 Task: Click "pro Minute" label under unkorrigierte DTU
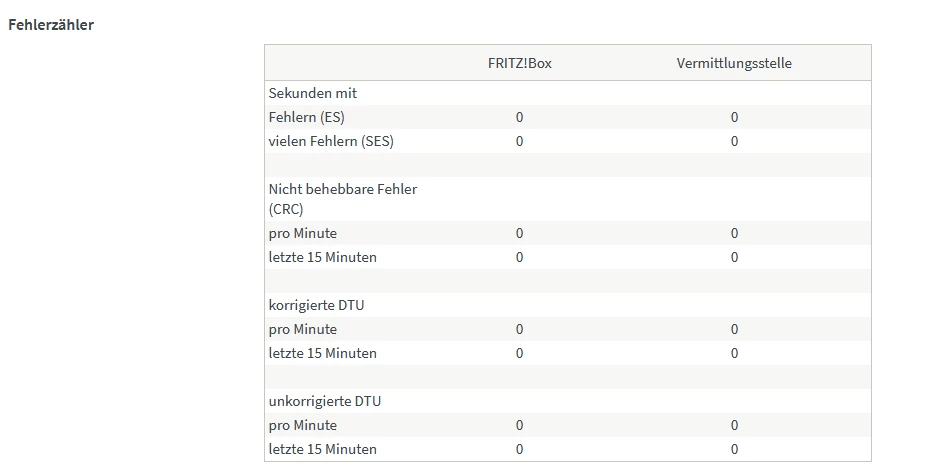point(303,425)
